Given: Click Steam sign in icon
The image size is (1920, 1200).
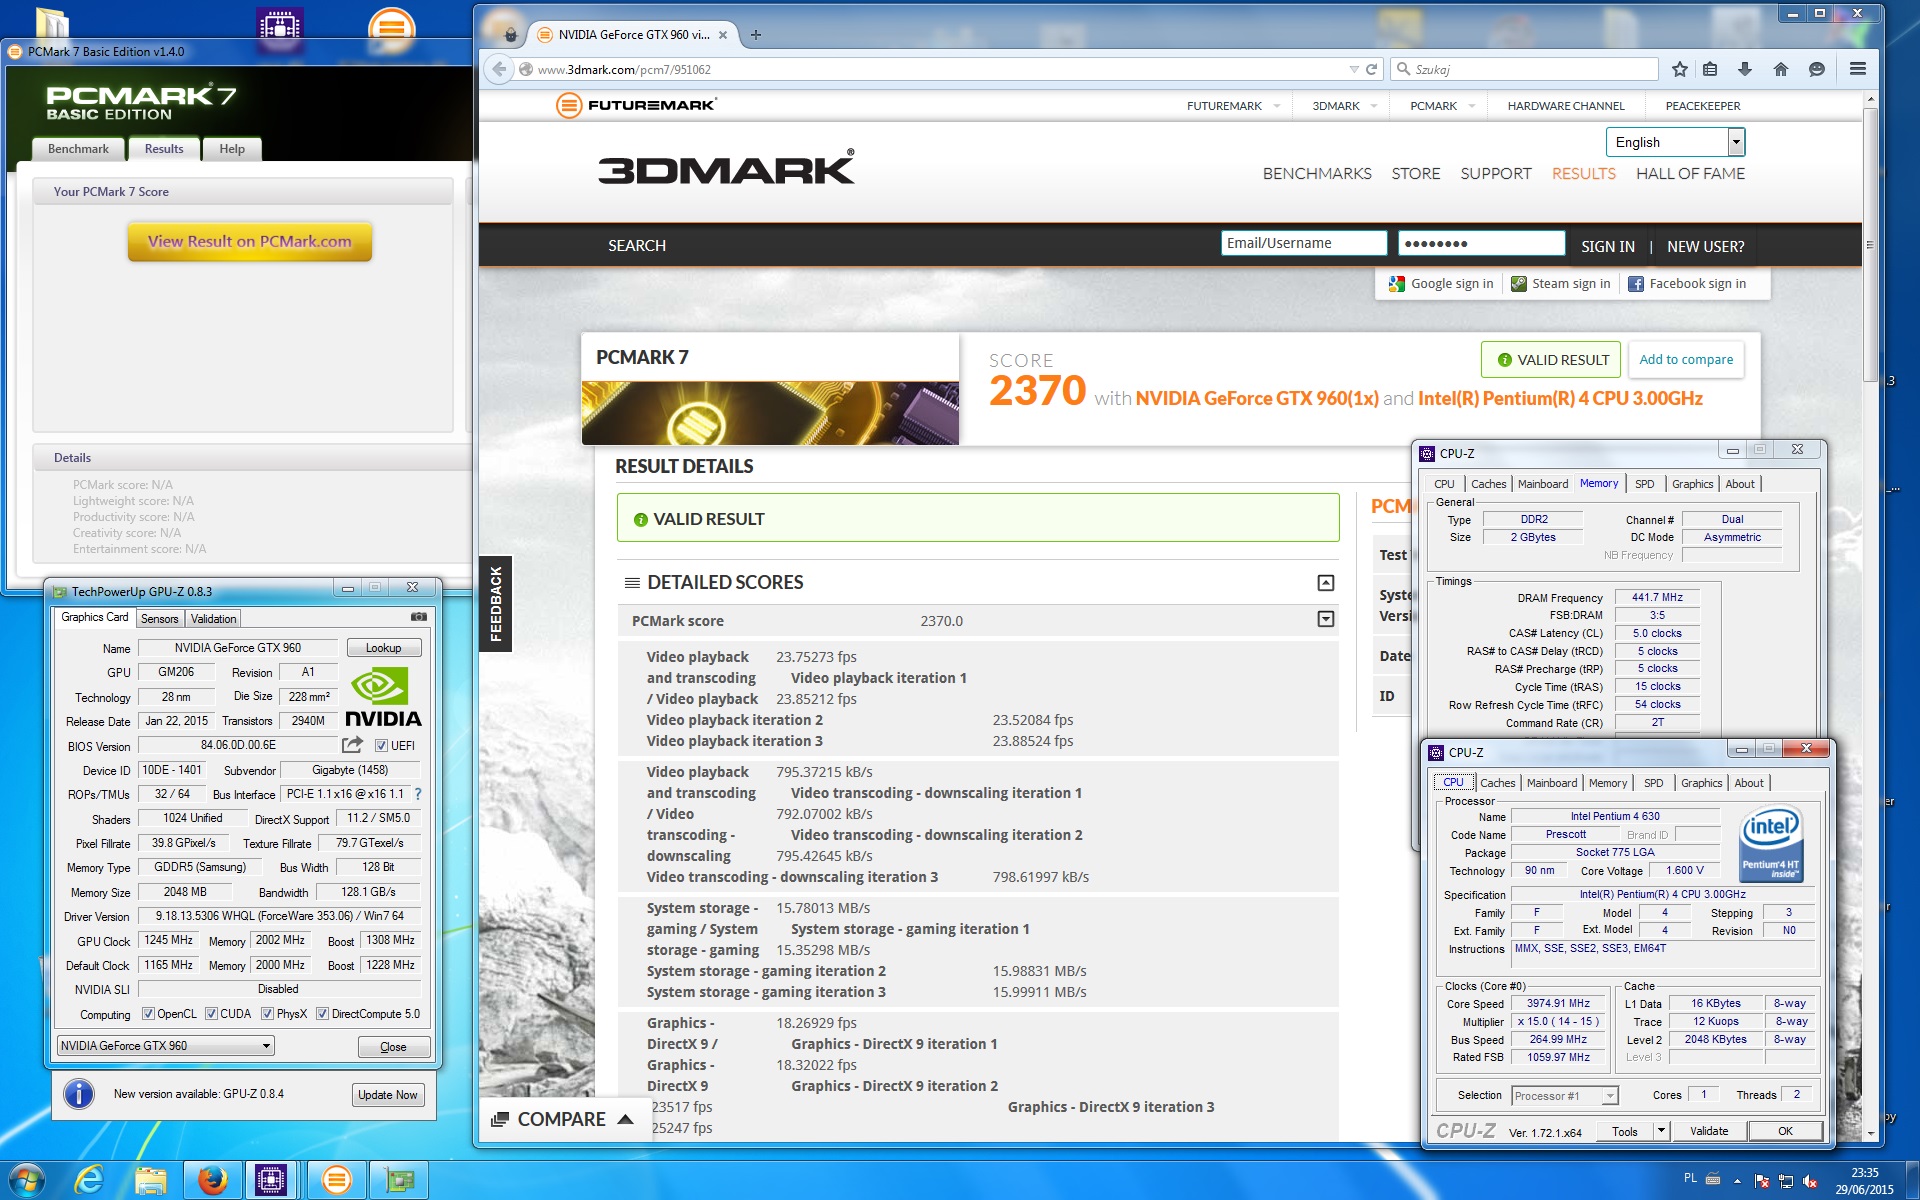Looking at the screenshot, I should 1519,284.
